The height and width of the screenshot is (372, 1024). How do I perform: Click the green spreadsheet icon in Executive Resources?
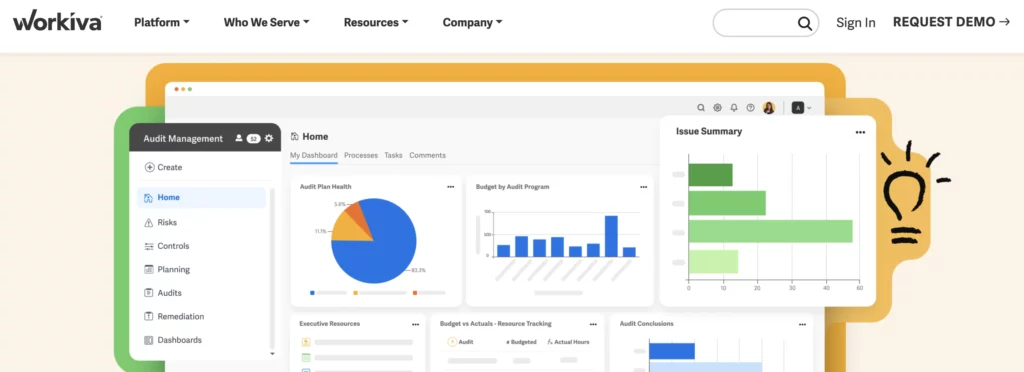(306, 358)
